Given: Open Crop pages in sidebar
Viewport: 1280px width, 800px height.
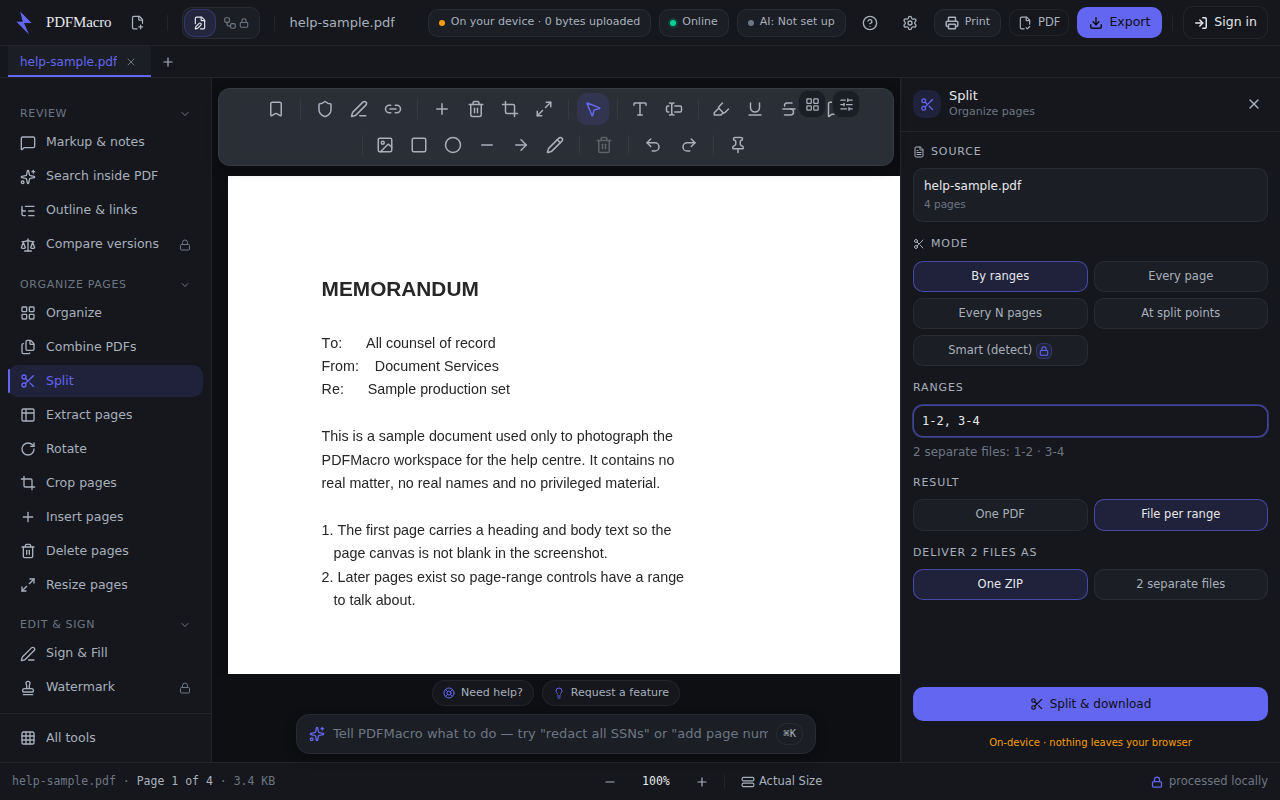Looking at the screenshot, I should click(x=105, y=483).
